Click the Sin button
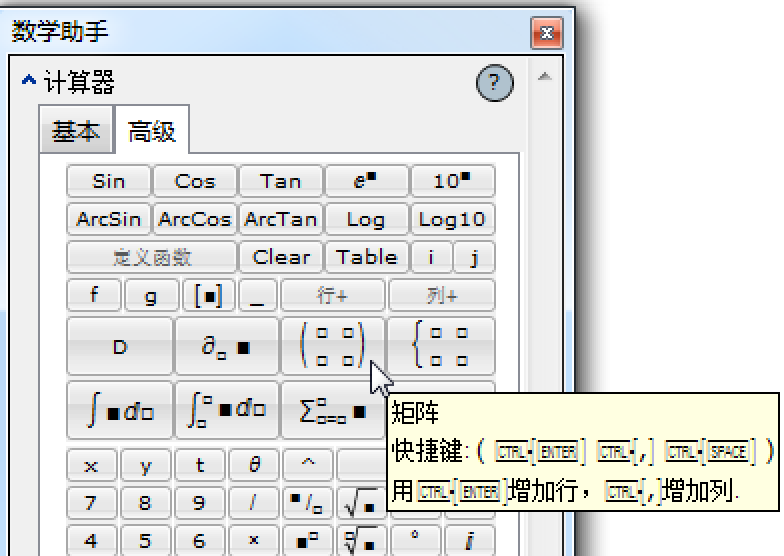784x556 pixels. pyautogui.click(x=108, y=181)
